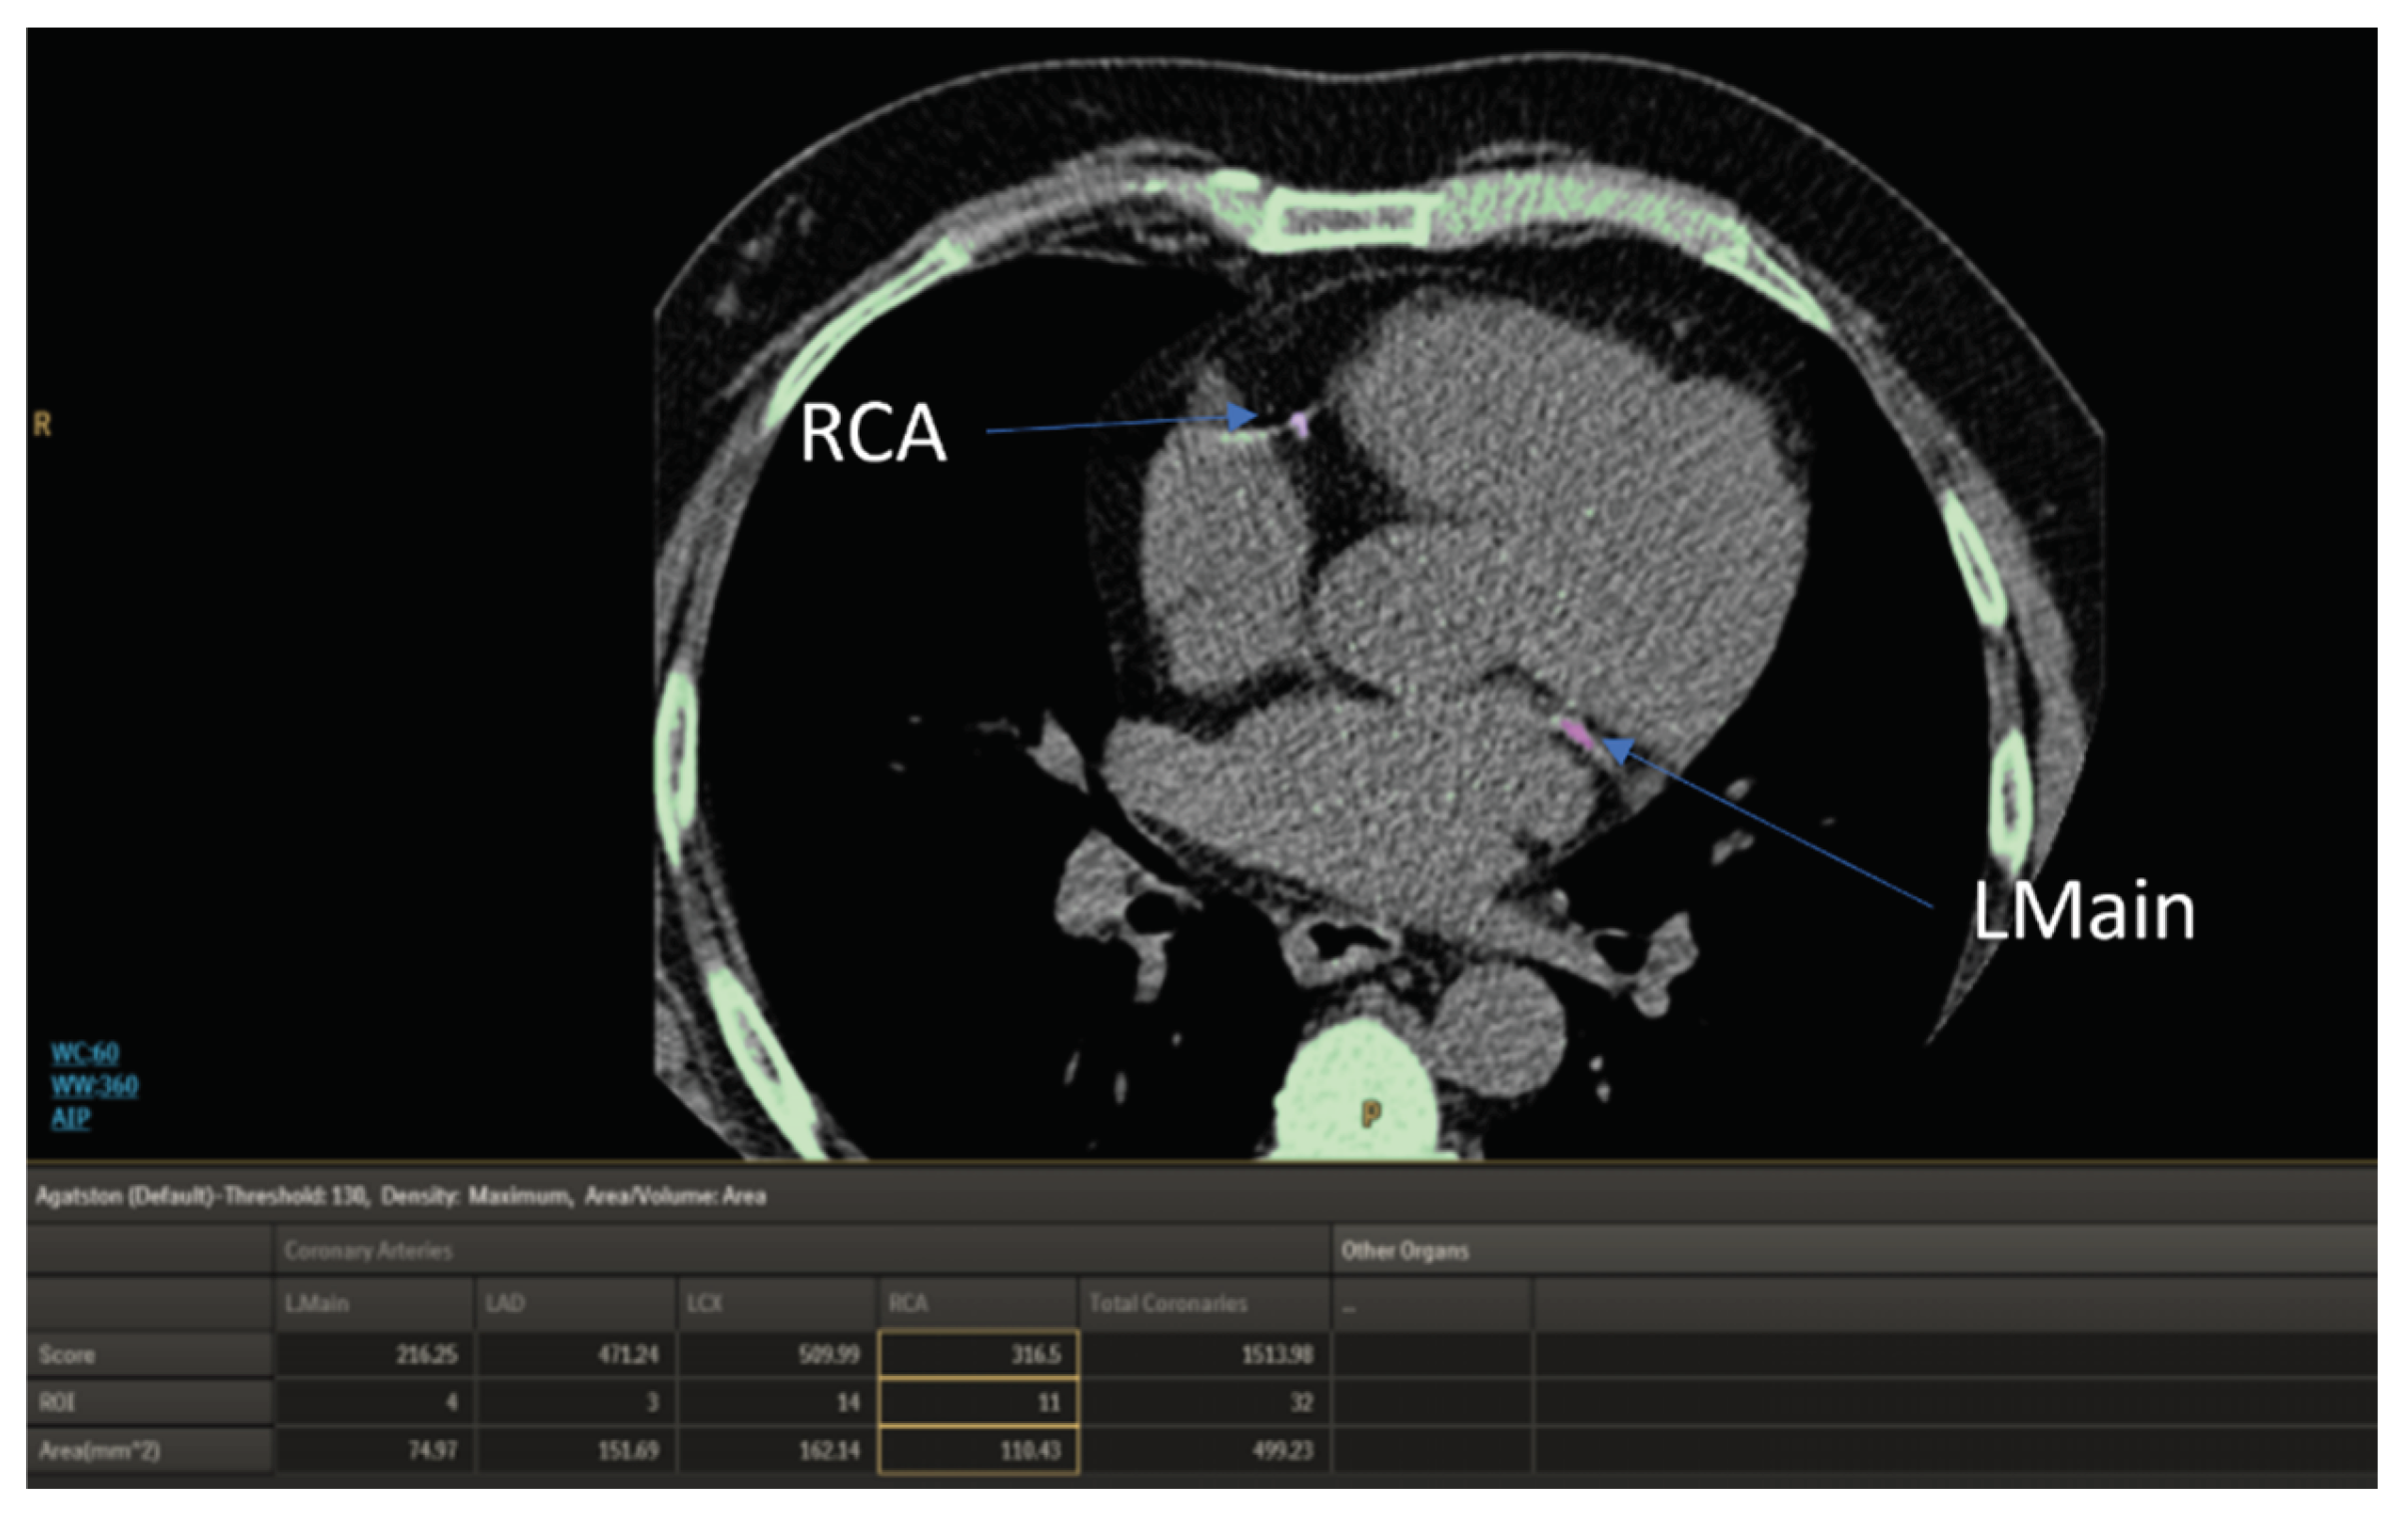The height and width of the screenshot is (1522, 2408).
Task: Click the WW:360 window width link
Action: click(95, 1085)
